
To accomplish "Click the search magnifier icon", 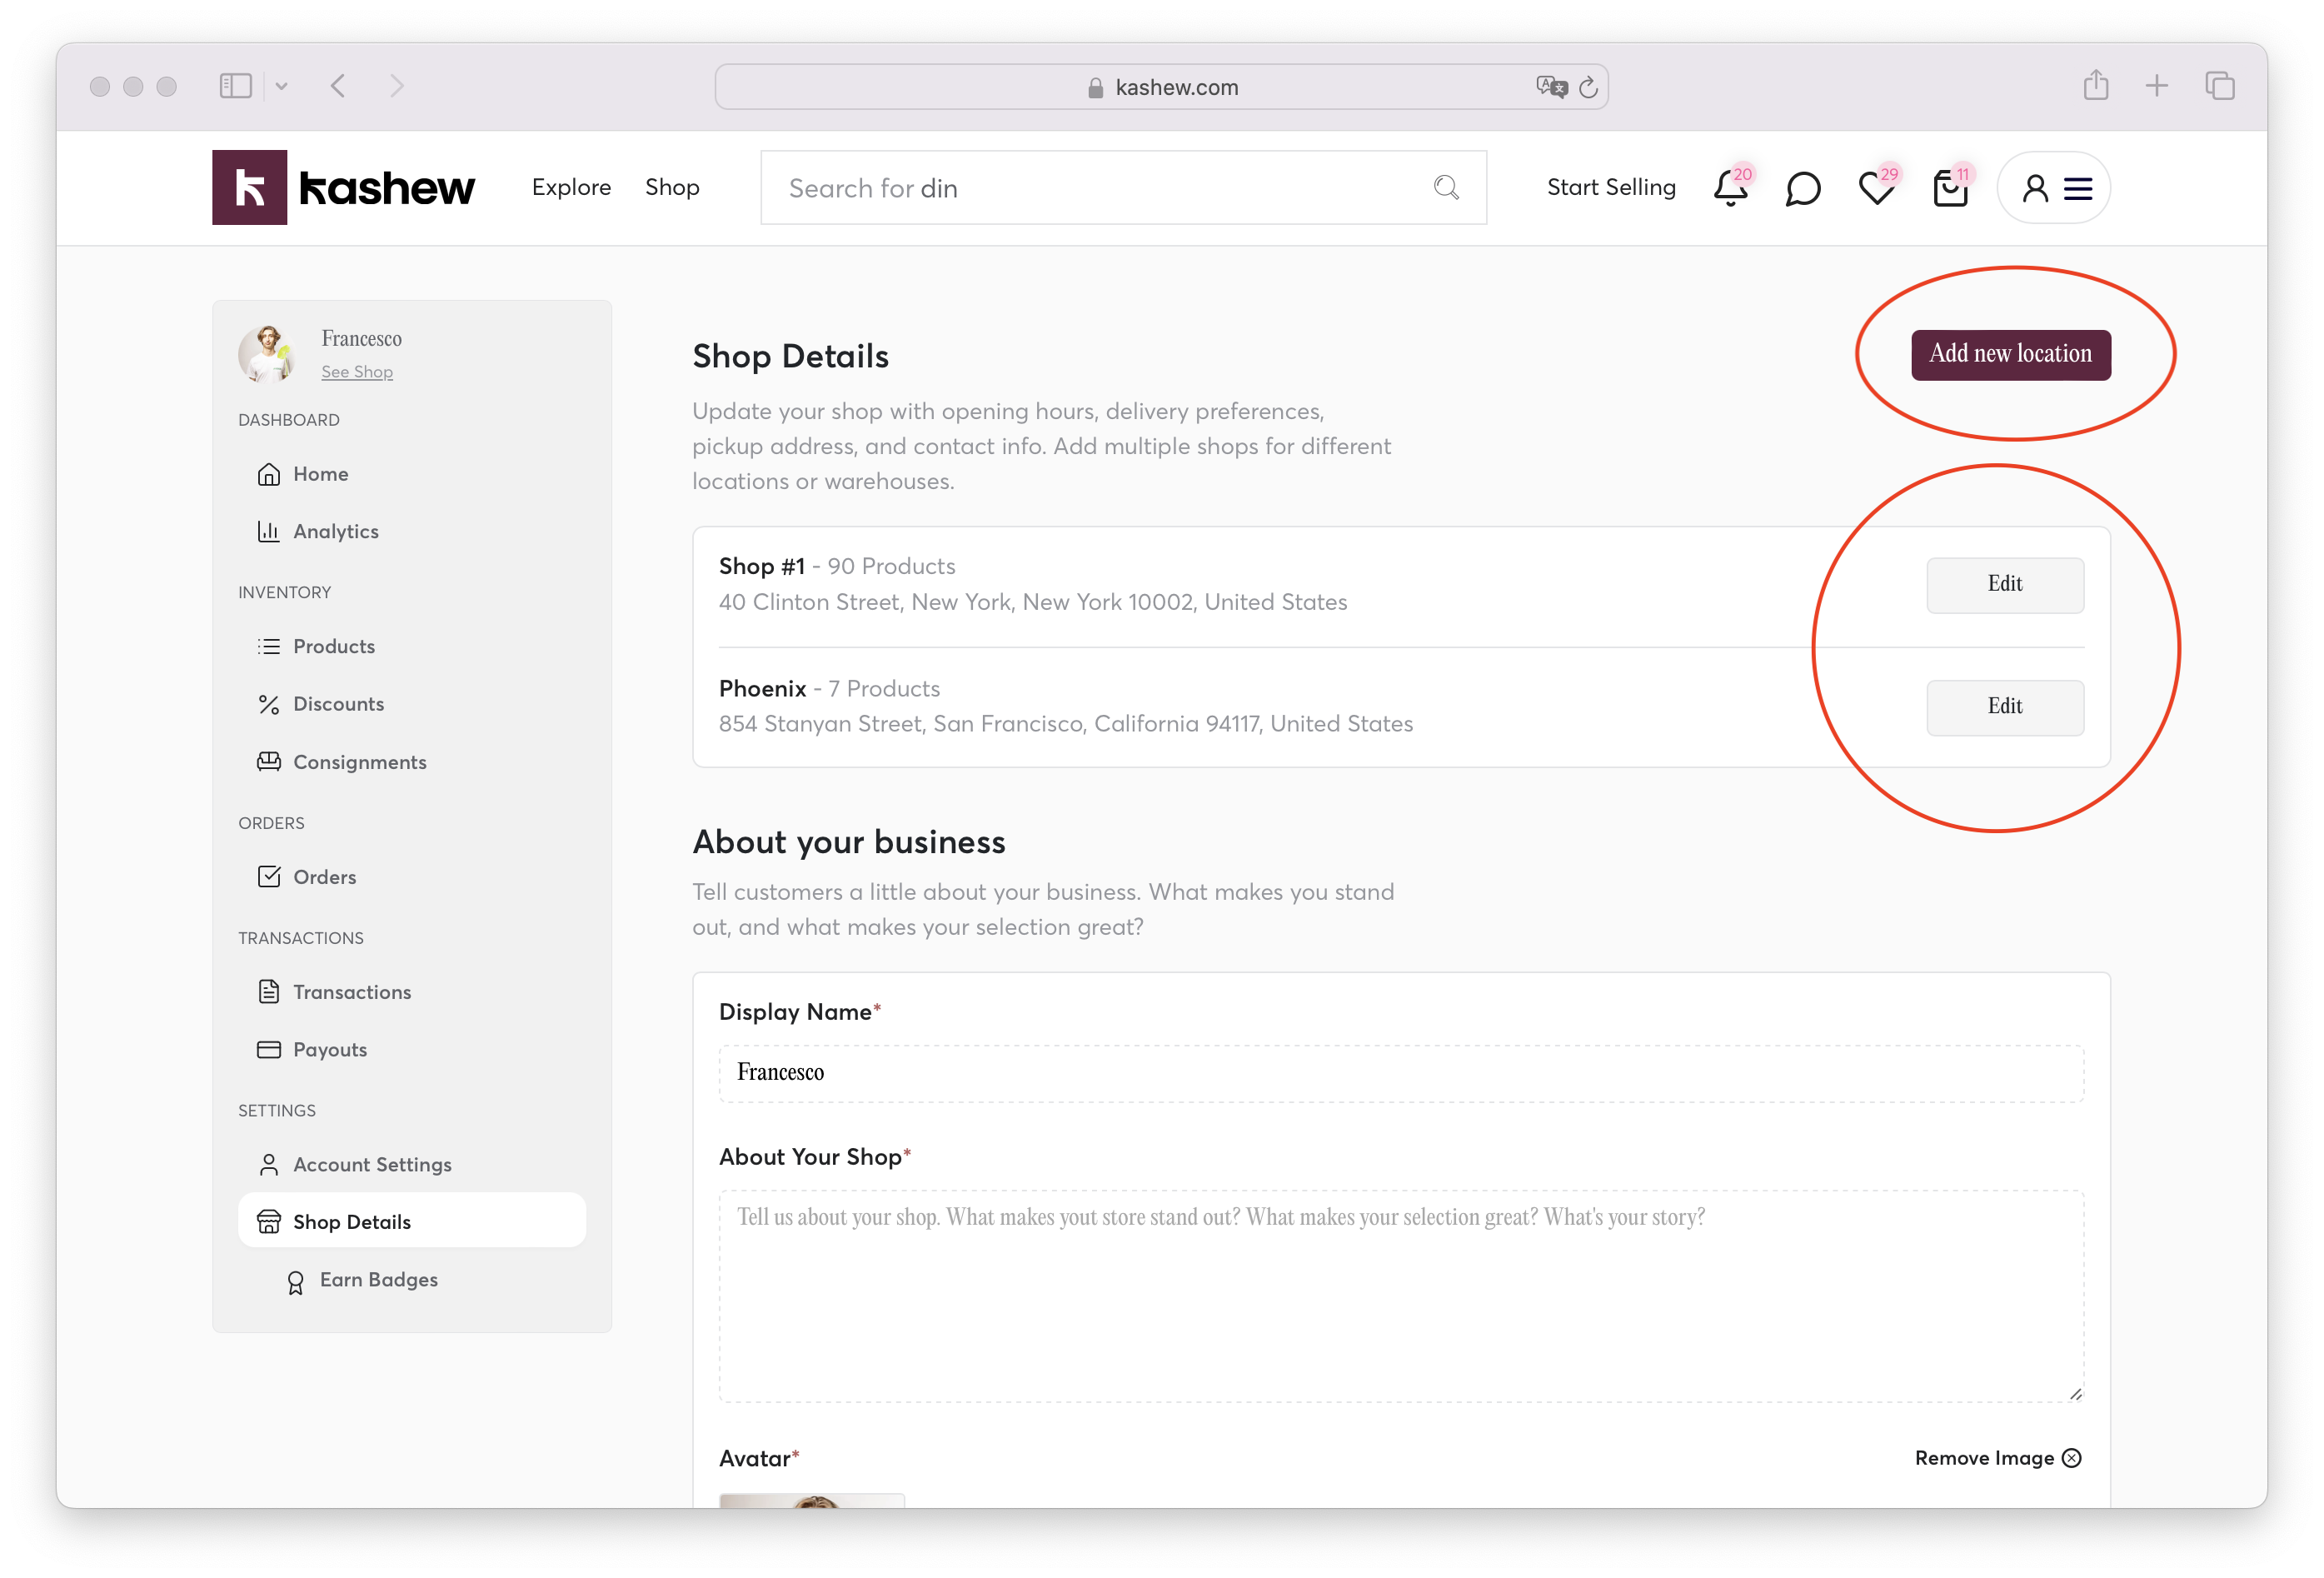I will [x=1446, y=188].
